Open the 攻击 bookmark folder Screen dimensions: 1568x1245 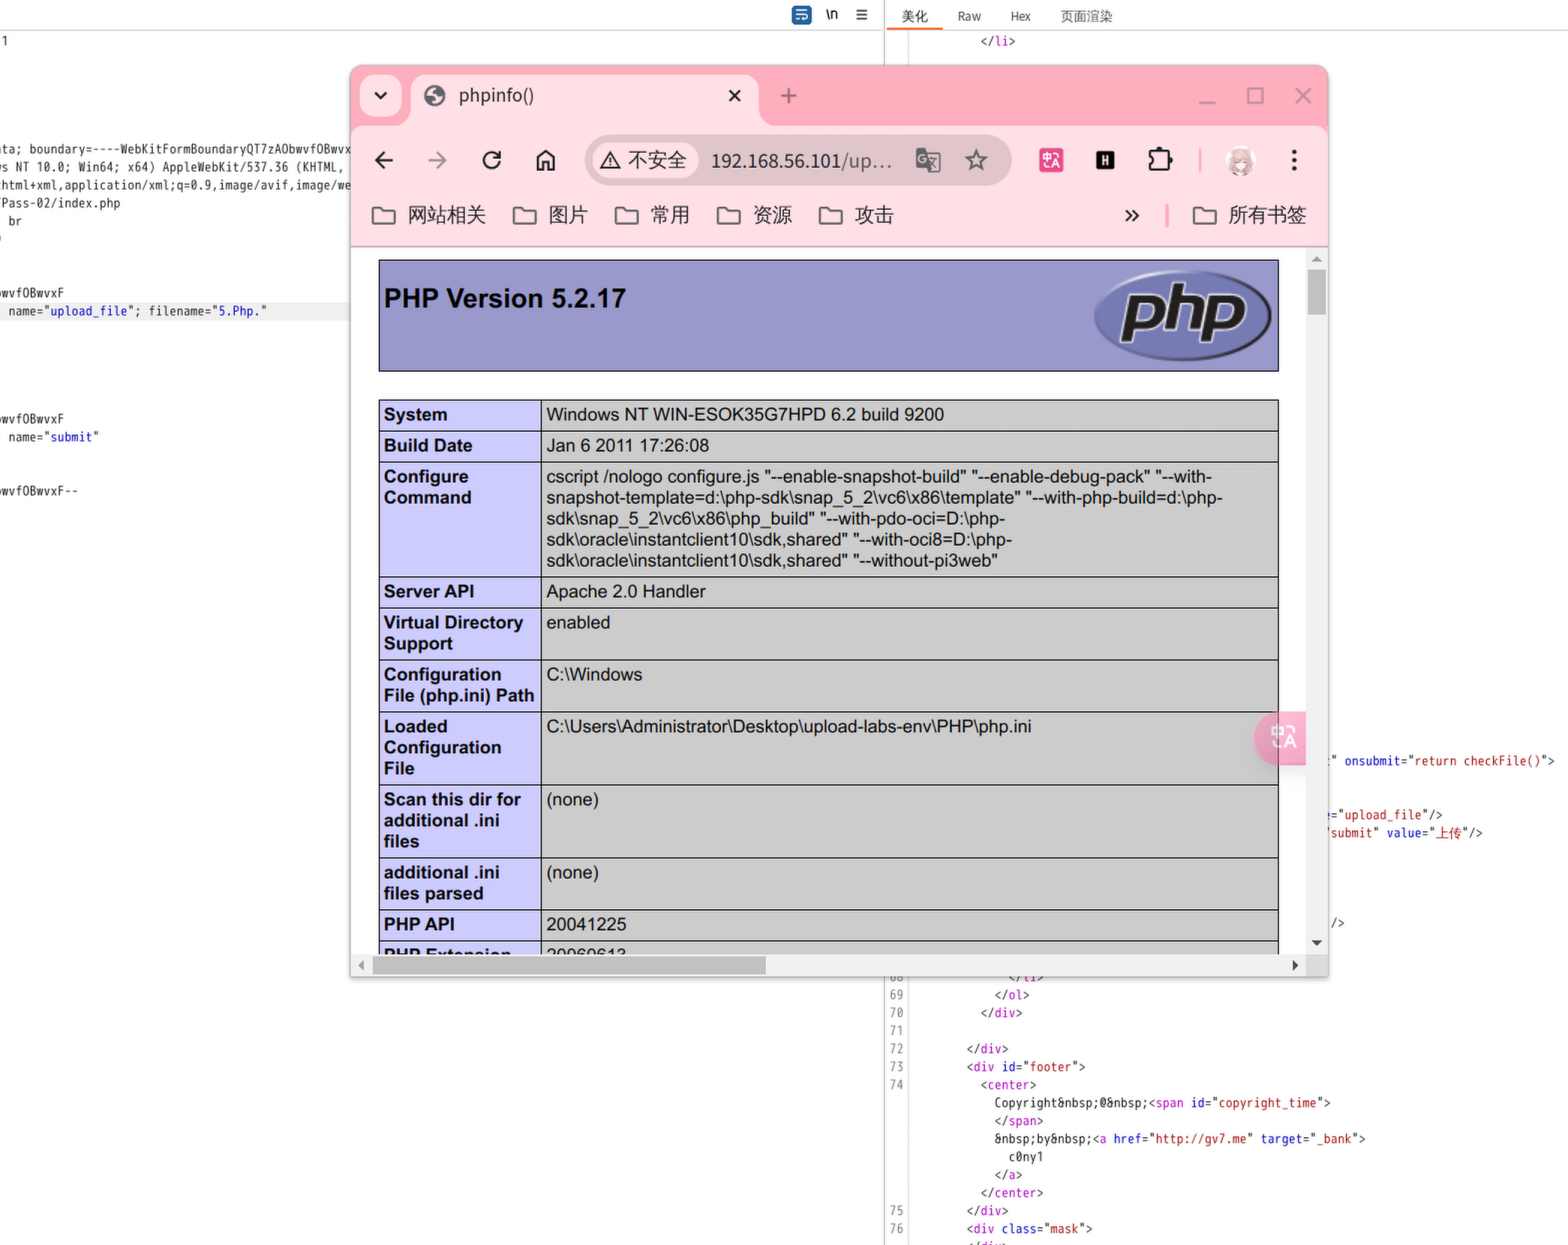pos(856,215)
